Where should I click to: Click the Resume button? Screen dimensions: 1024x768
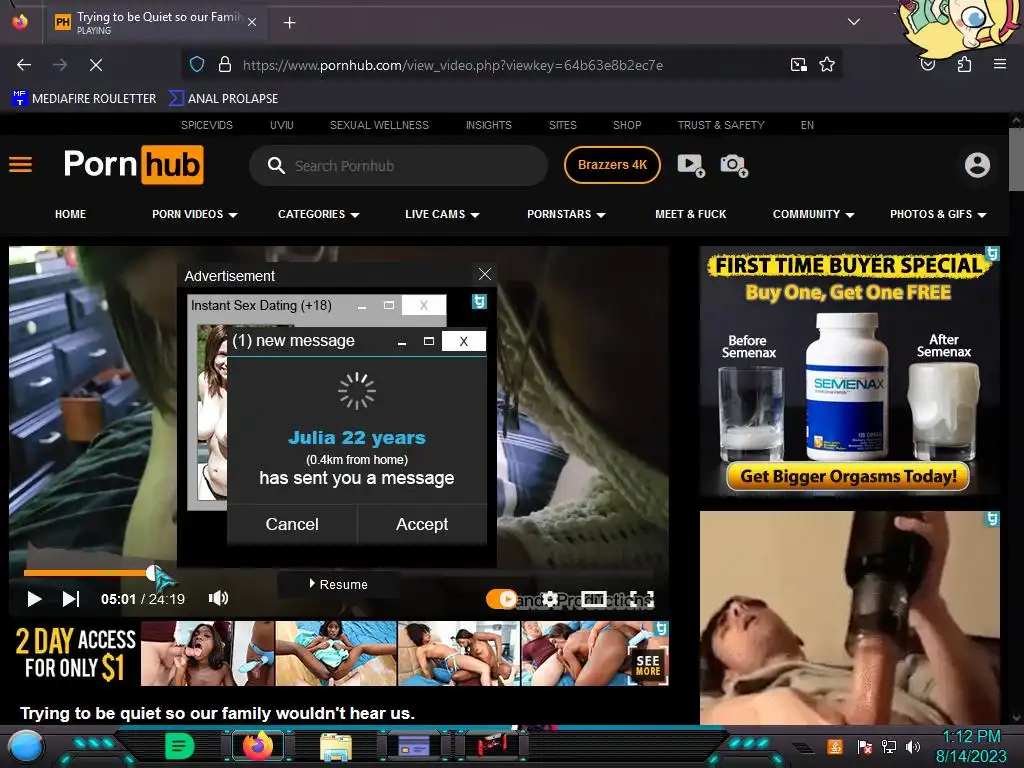click(x=338, y=584)
